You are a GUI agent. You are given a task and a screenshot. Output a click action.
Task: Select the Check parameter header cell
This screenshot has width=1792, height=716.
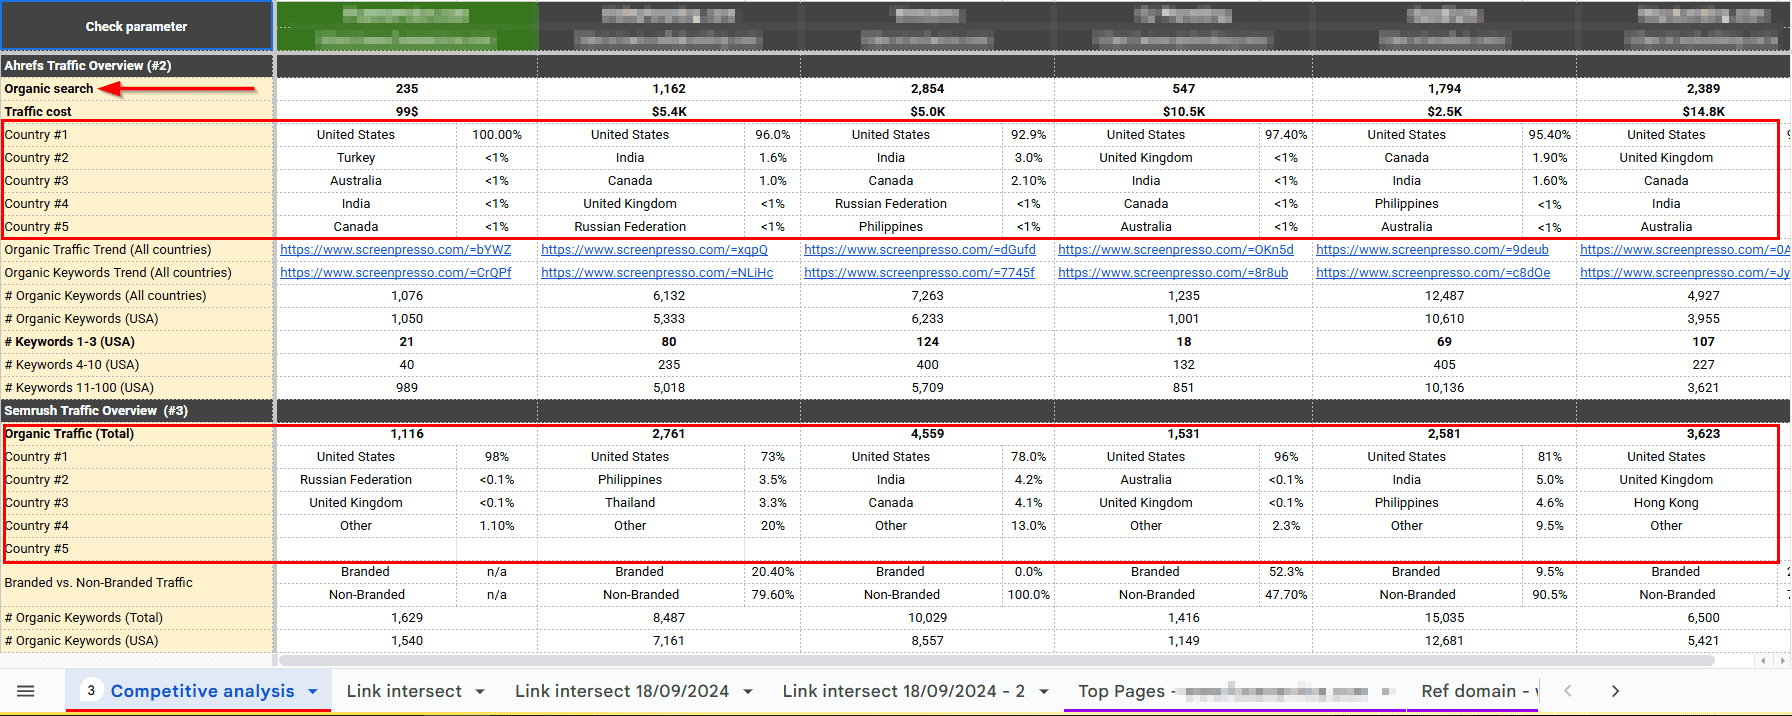click(x=136, y=27)
